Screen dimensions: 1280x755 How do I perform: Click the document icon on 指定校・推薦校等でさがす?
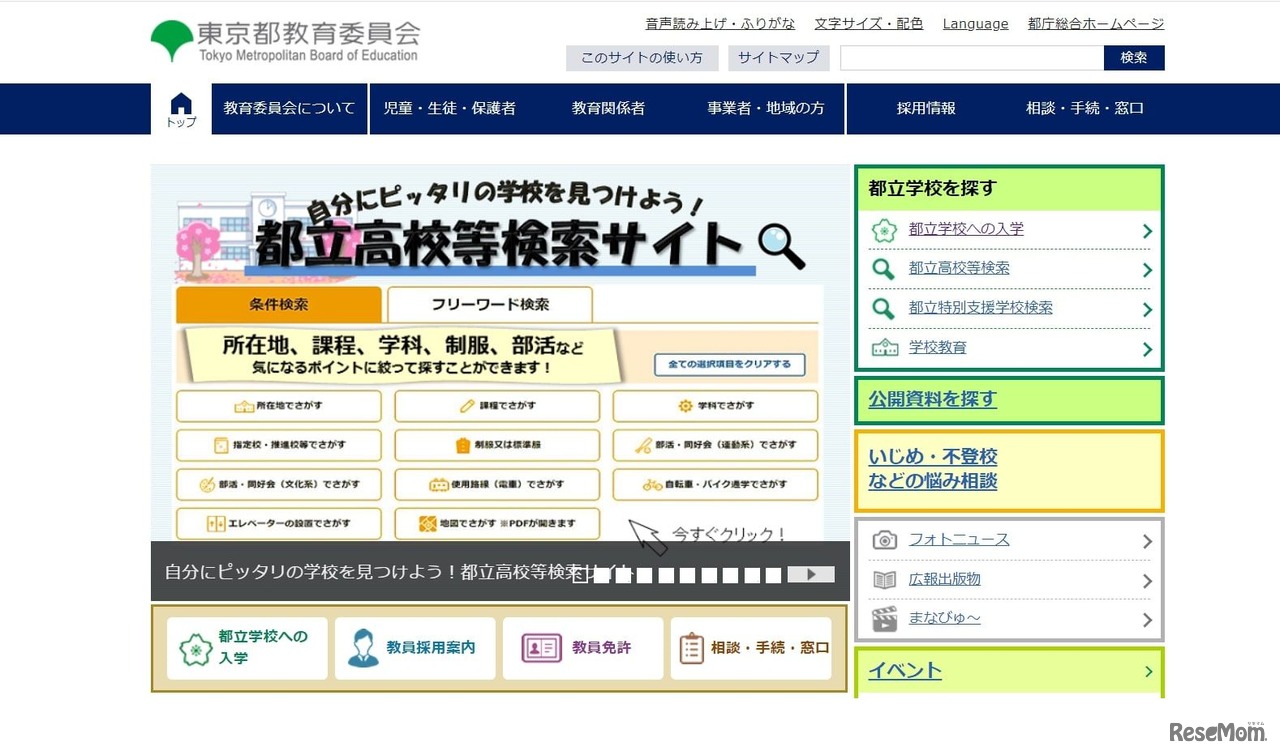[x=221, y=445]
